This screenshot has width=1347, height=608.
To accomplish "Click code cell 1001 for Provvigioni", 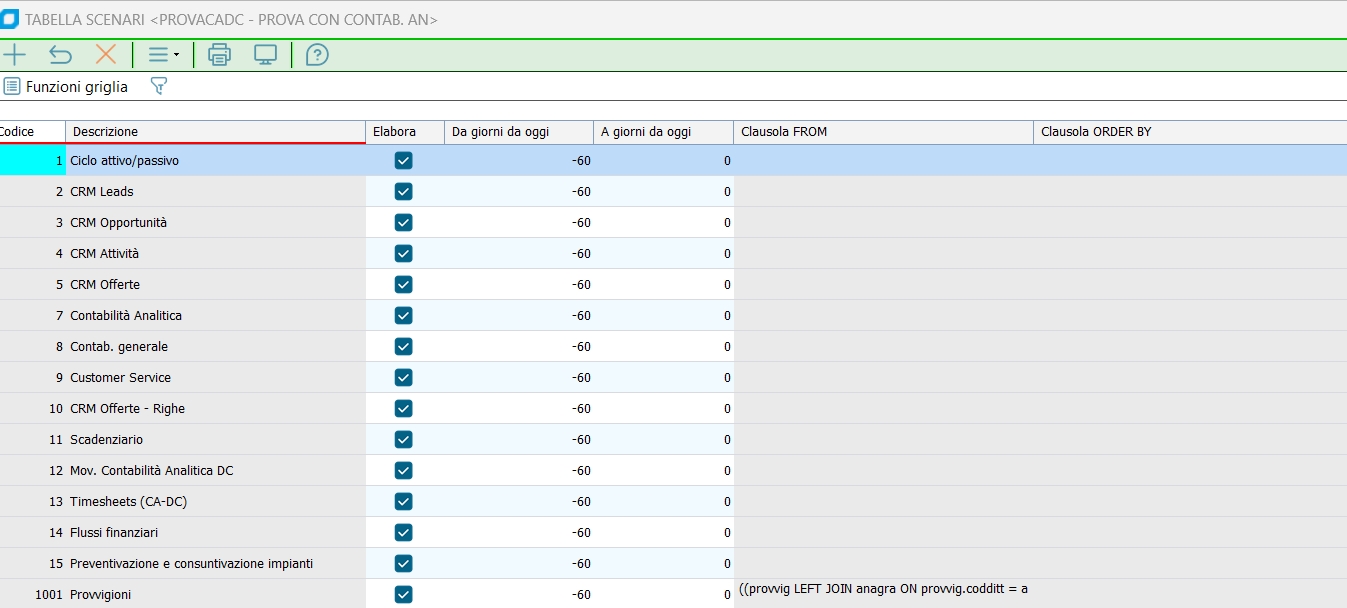I will pos(32,594).
